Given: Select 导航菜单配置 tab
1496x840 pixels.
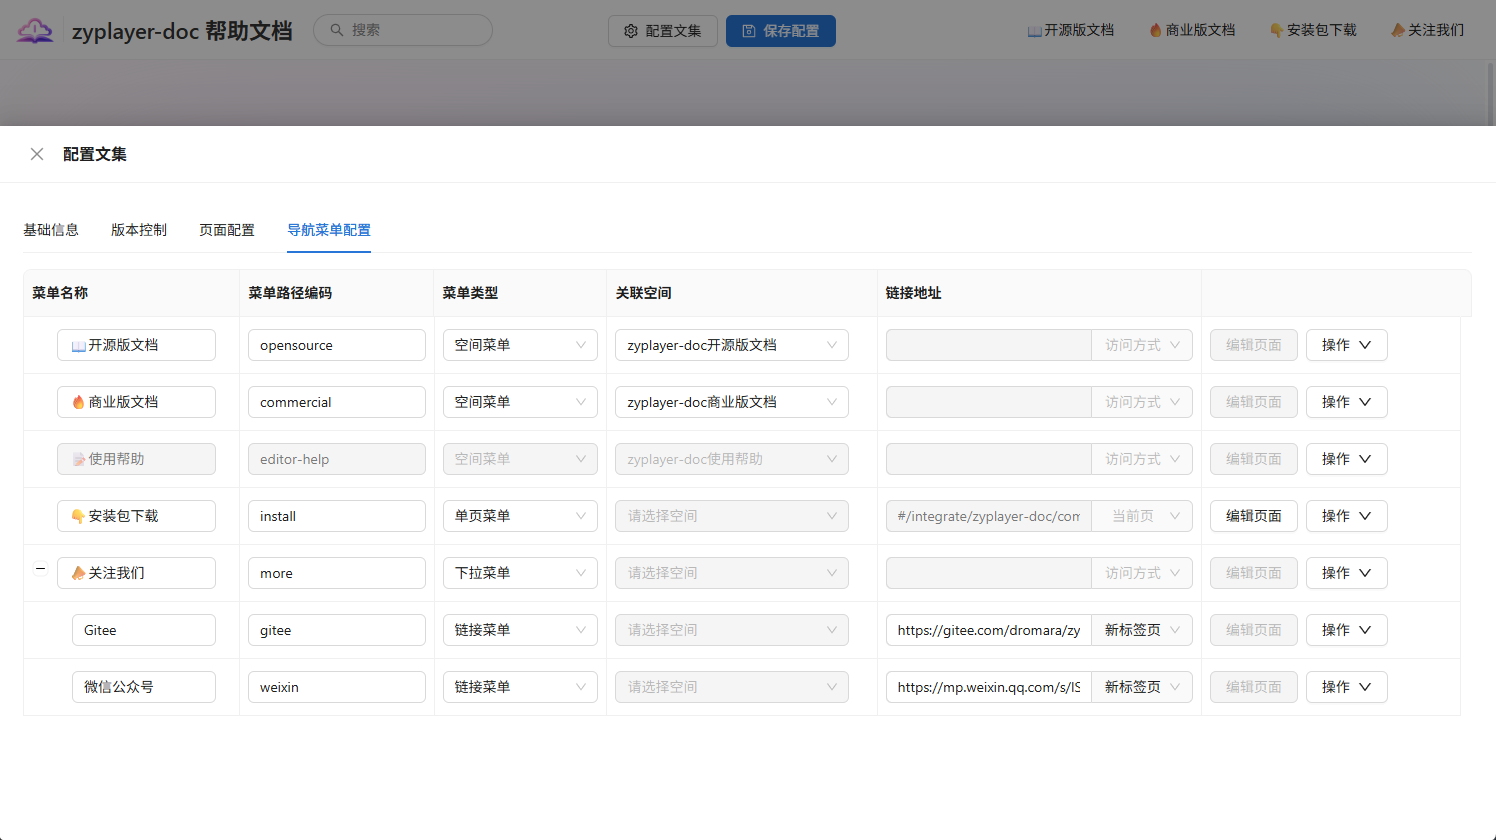Looking at the screenshot, I should pyautogui.click(x=329, y=230).
